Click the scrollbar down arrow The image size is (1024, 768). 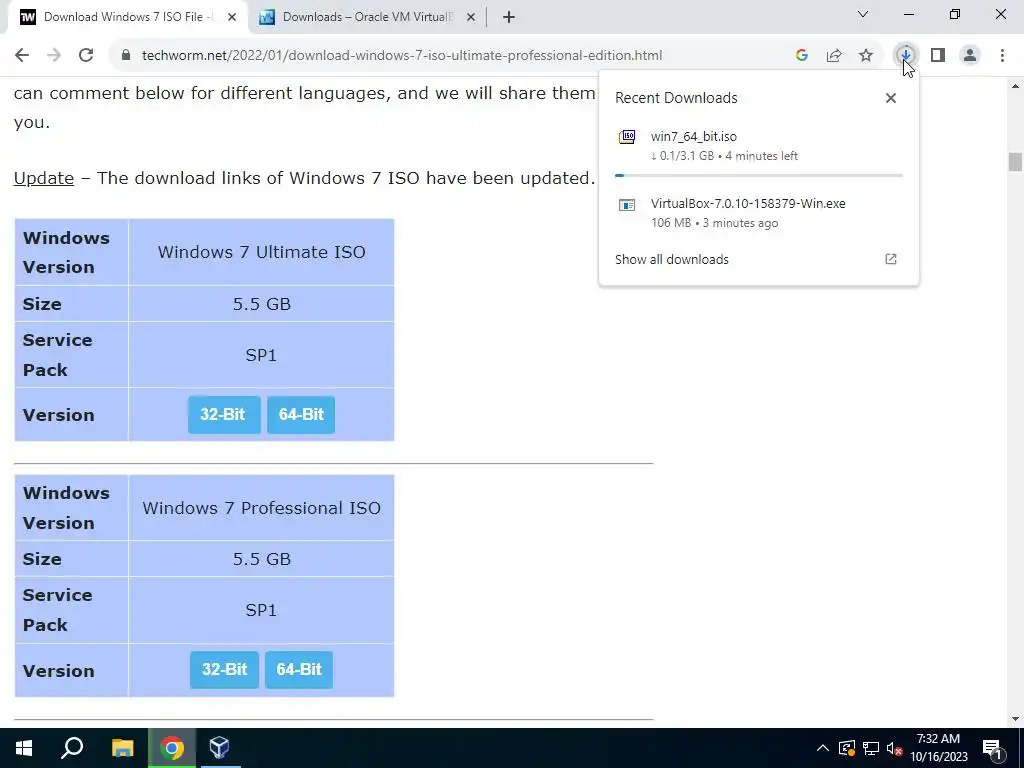1015,719
